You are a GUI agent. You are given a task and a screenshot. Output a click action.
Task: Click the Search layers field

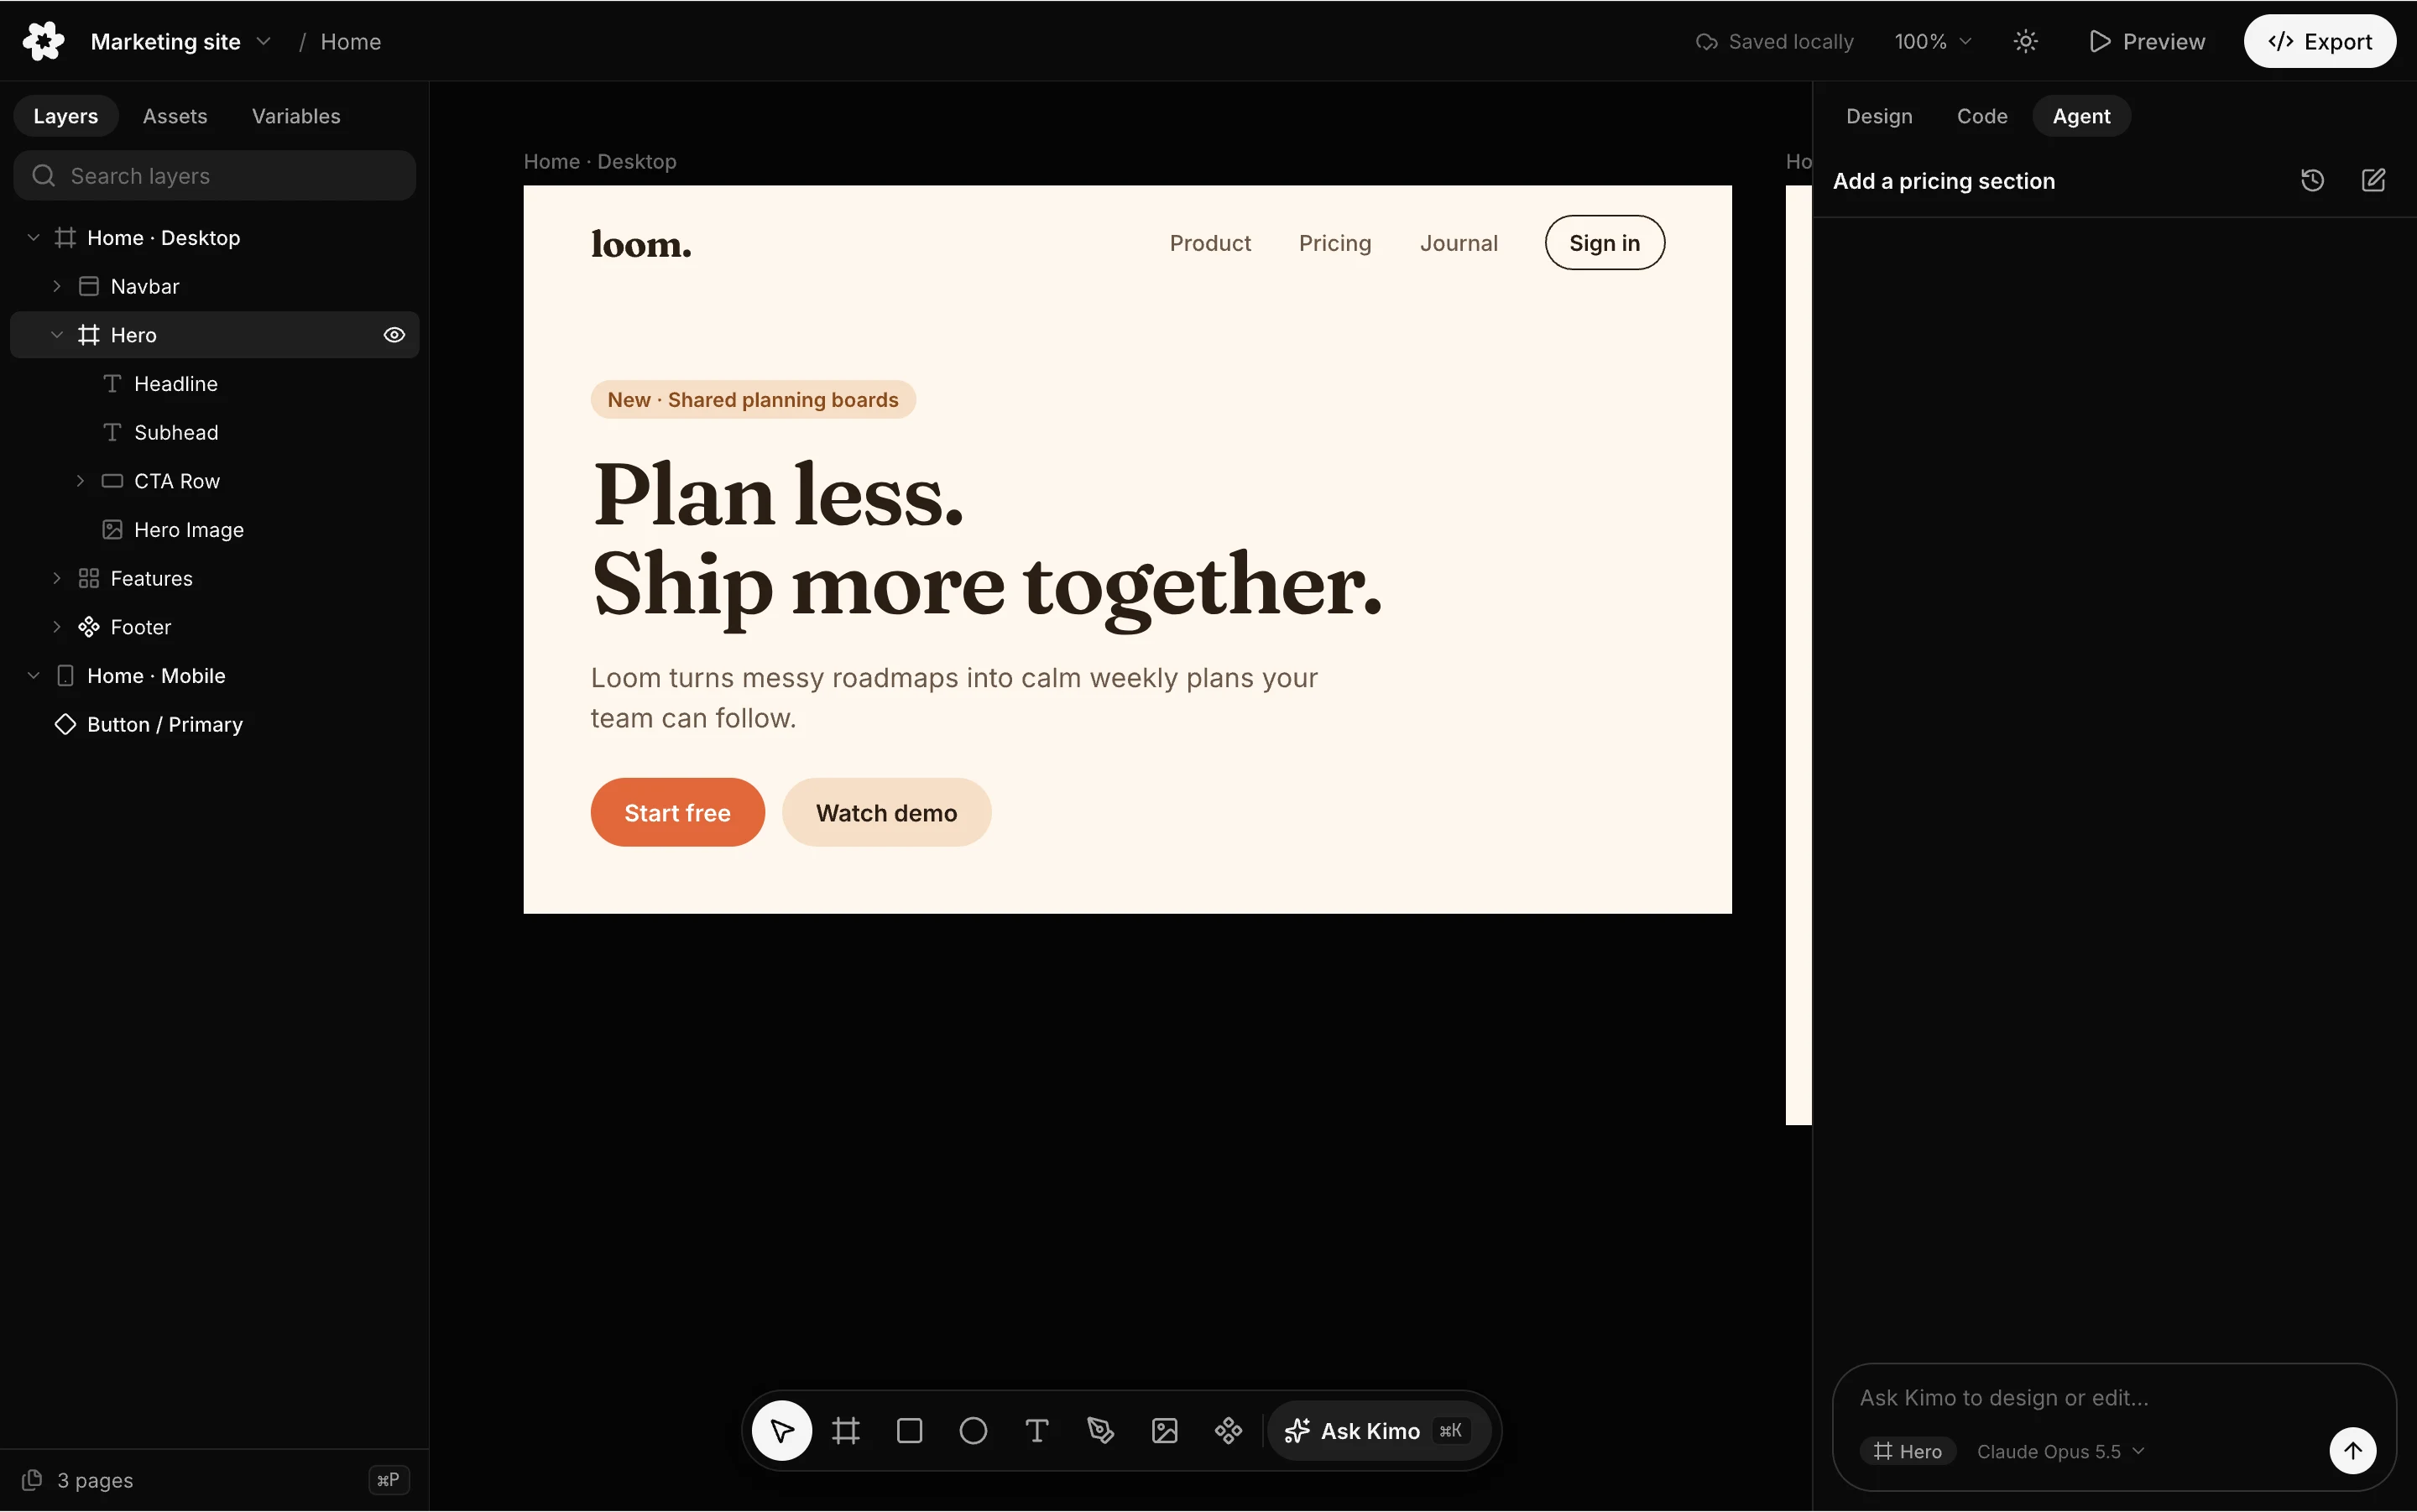point(215,176)
